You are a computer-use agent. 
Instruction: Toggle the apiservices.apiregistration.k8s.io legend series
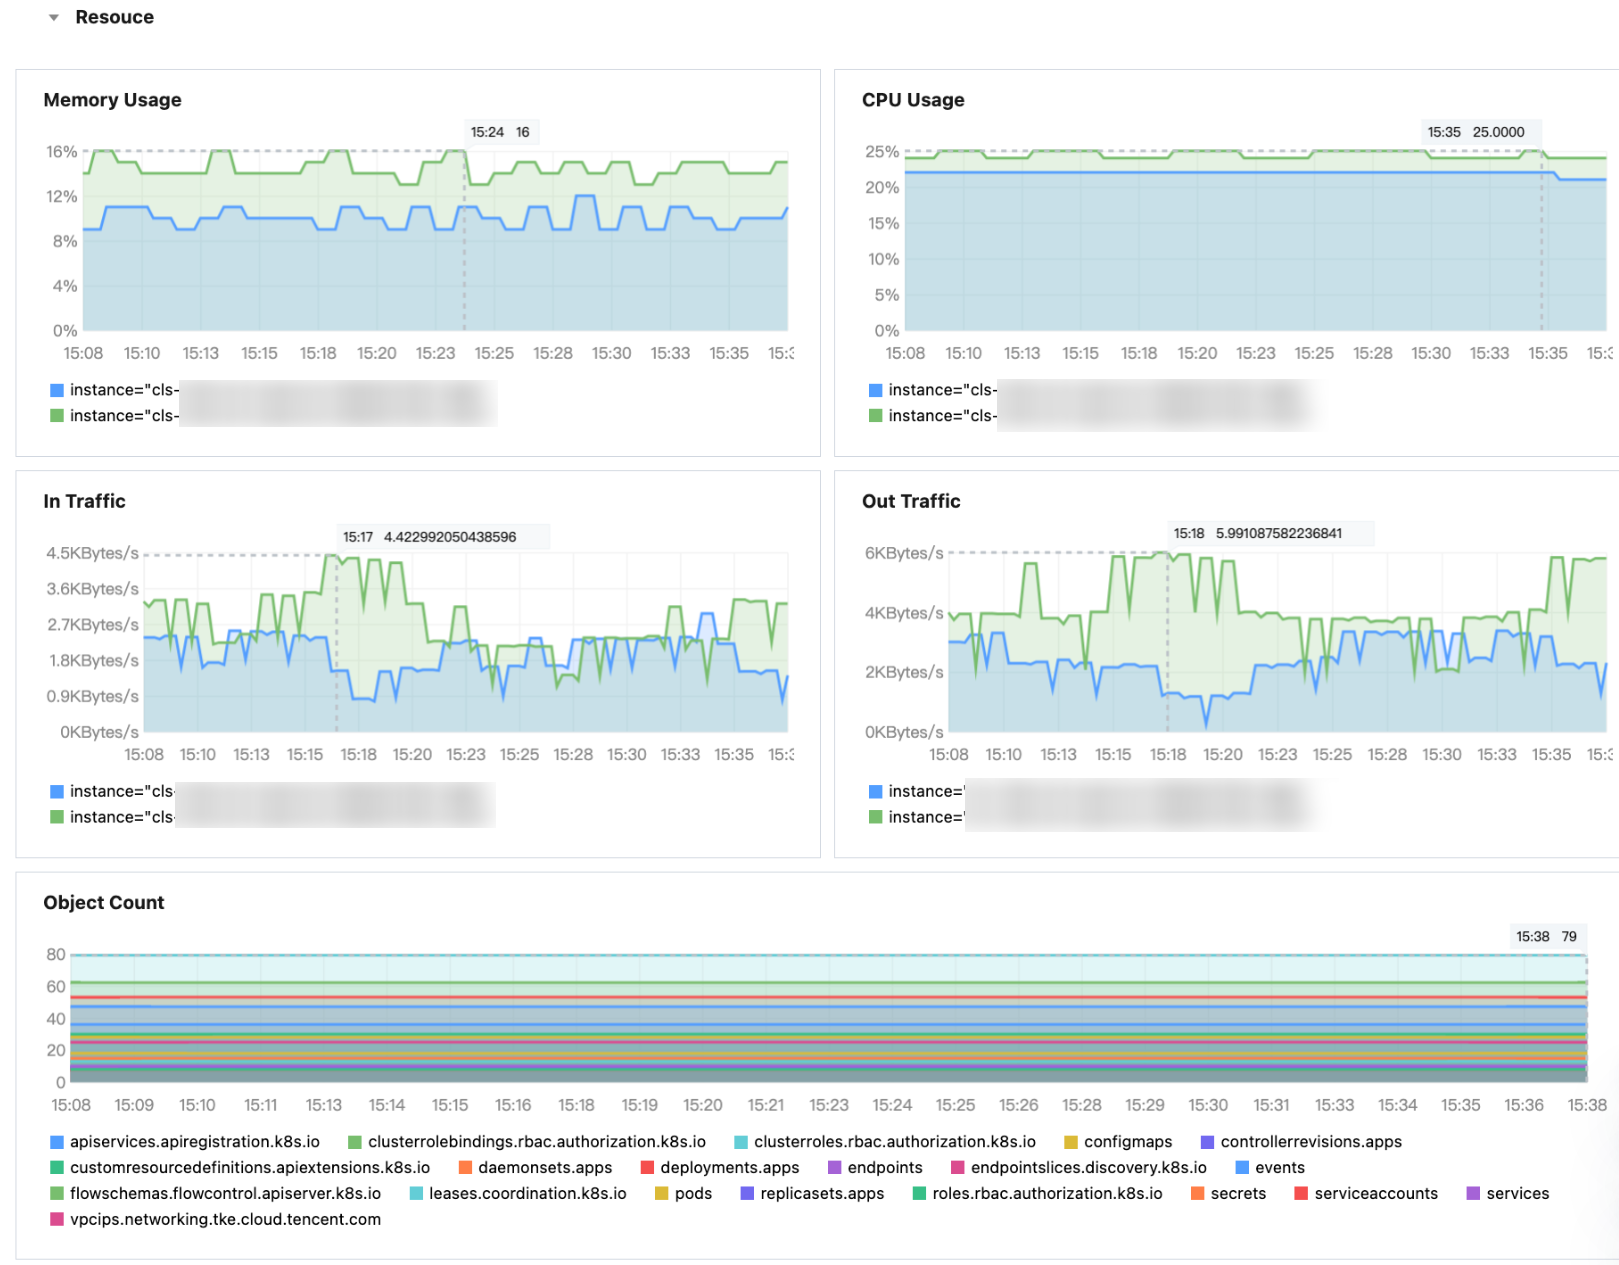tap(185, 1142)
